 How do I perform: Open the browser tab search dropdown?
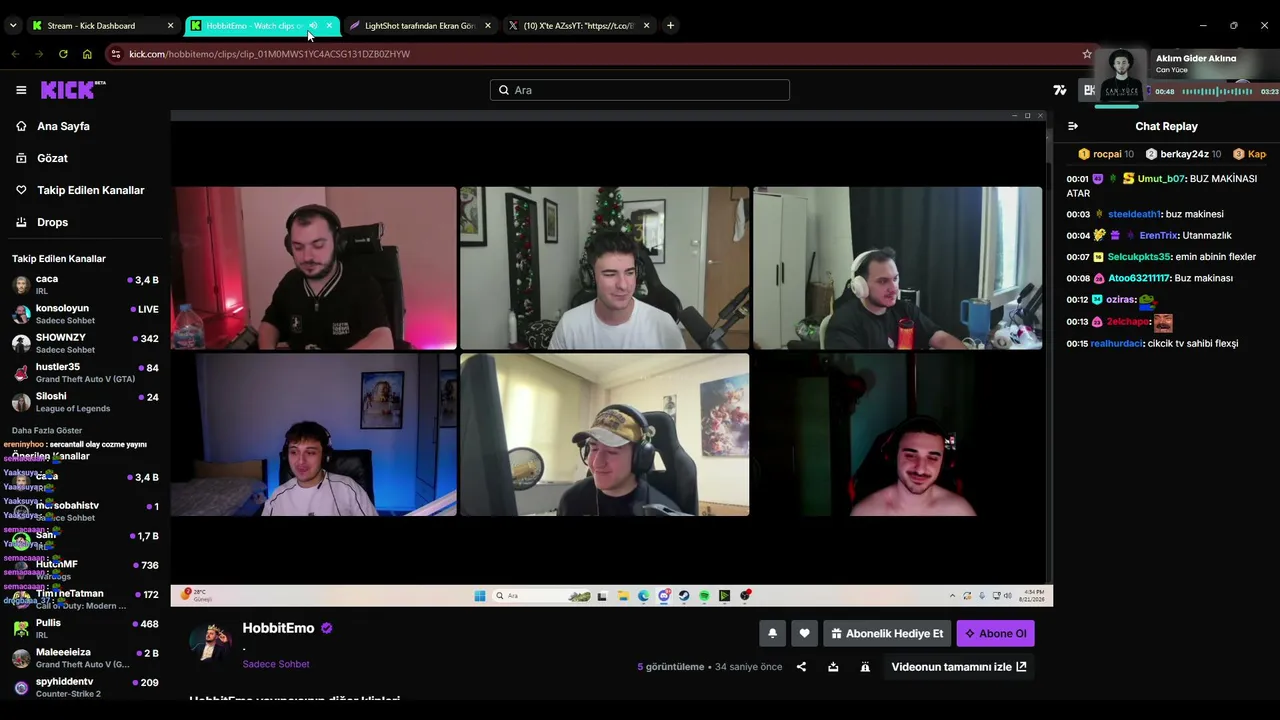(x=13, y=26)
